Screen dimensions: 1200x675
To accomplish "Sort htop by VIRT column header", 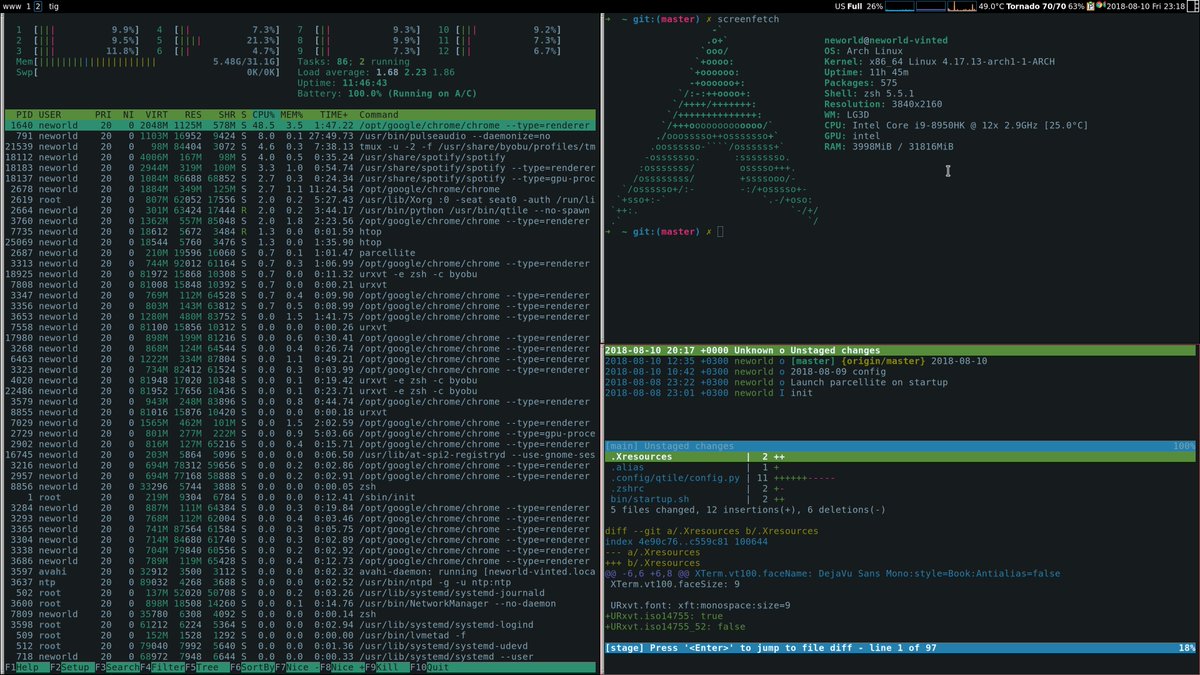I will [x=155, y=115].
